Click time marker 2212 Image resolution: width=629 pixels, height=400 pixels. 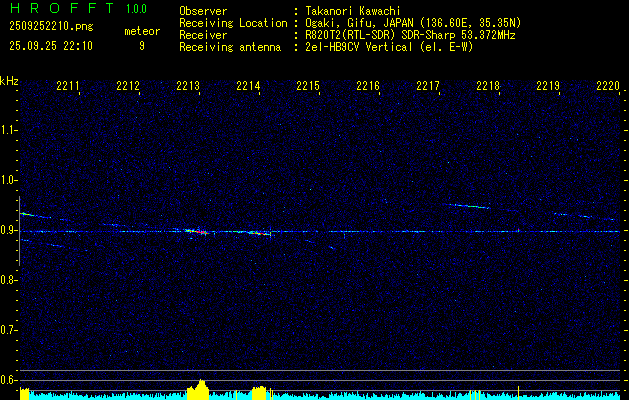pyautogui.click(x=128, y=86)
